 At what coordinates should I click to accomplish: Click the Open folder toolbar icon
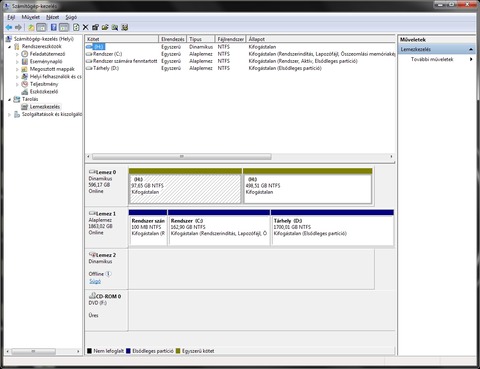105,27
